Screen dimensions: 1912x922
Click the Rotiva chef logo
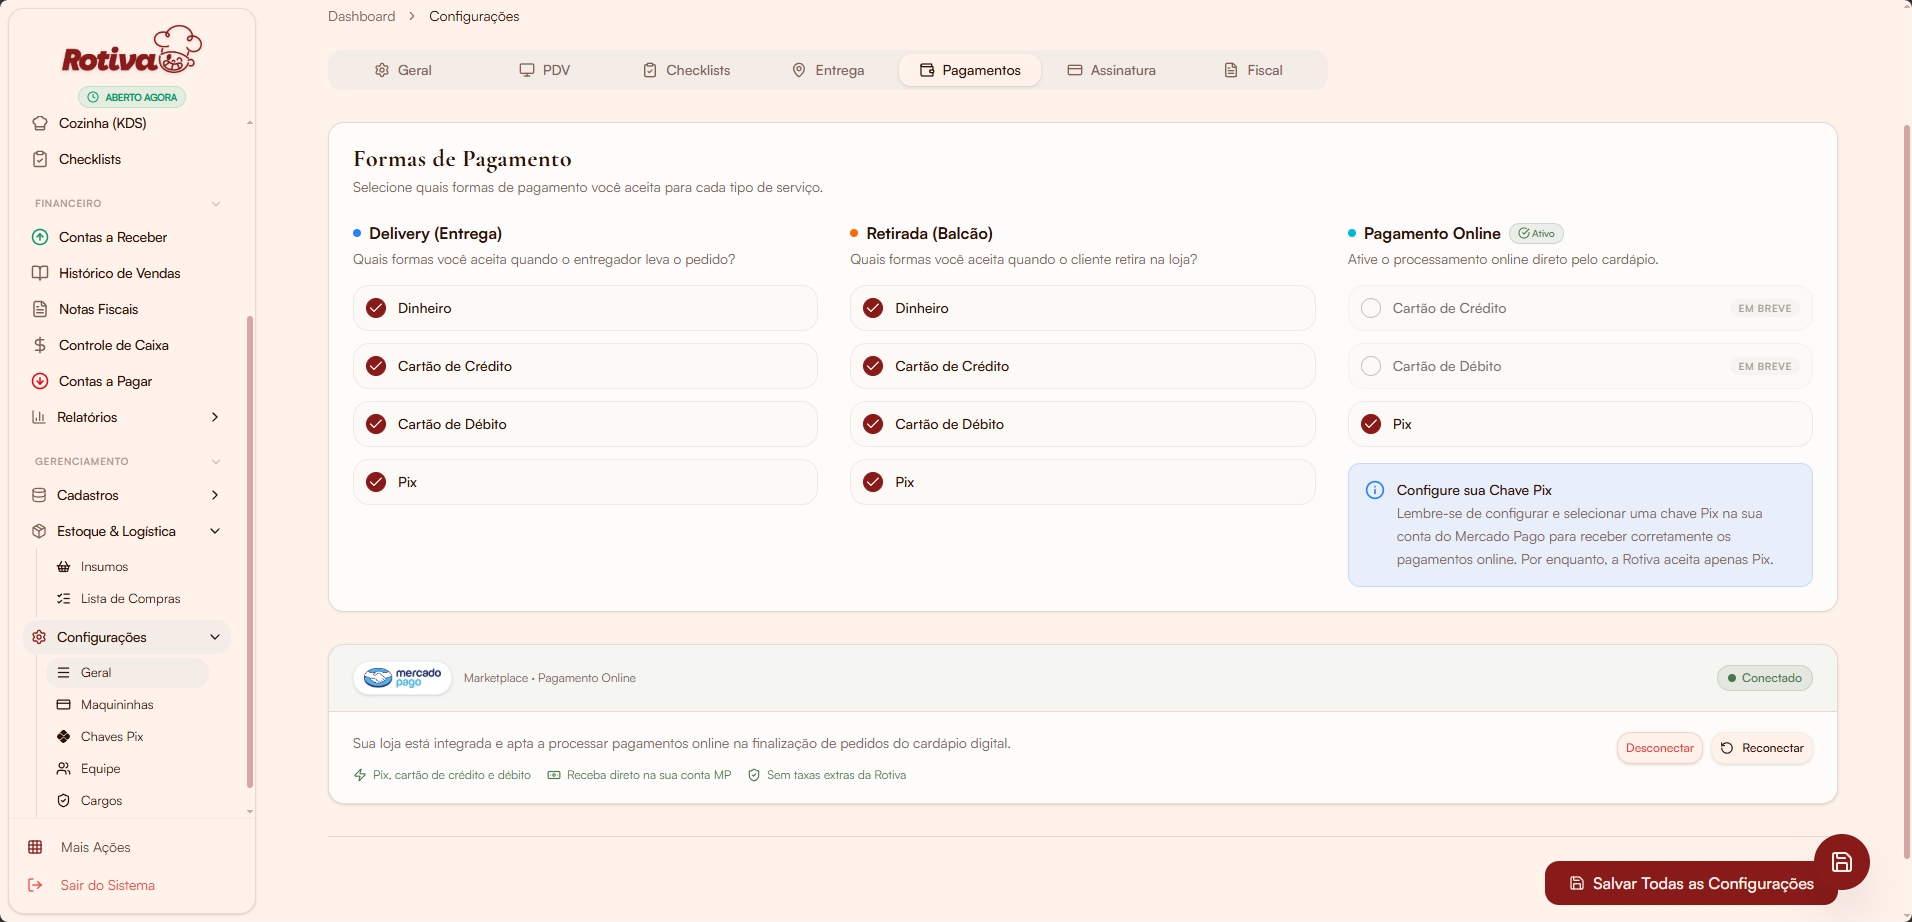[132, 51]
